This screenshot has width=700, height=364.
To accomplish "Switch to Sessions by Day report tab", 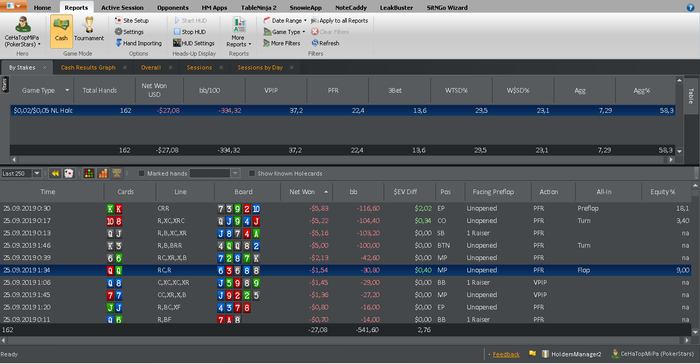I will 260,67.
